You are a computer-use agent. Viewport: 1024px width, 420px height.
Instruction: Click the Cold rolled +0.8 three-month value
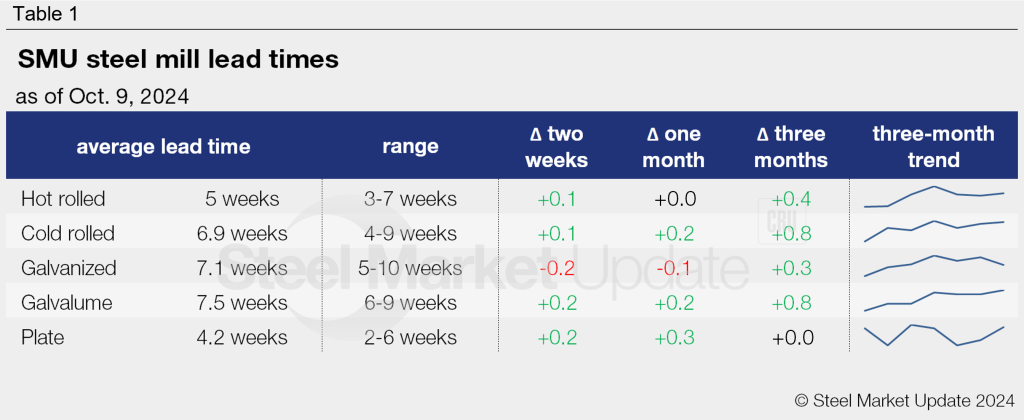pyautogui.click(x=792, y=234)
